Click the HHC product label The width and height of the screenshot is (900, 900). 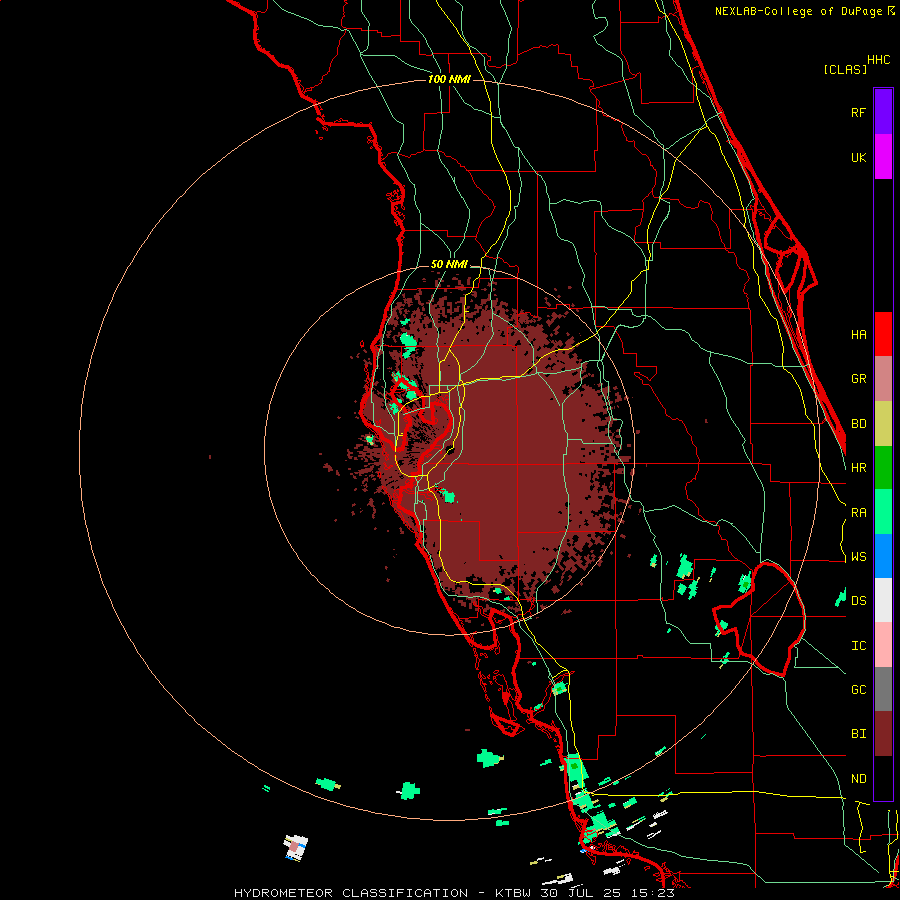point(879,60)
